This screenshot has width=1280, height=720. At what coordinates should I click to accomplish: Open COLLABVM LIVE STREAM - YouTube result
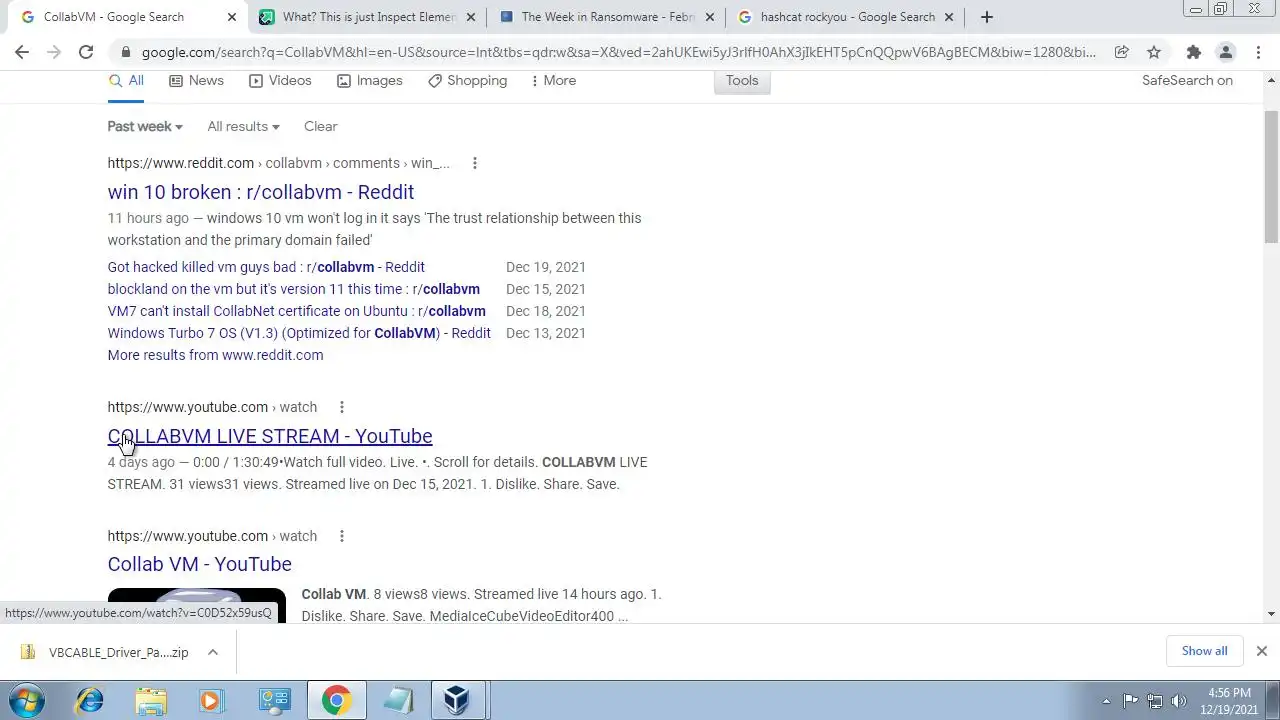[x=270, y=436]
